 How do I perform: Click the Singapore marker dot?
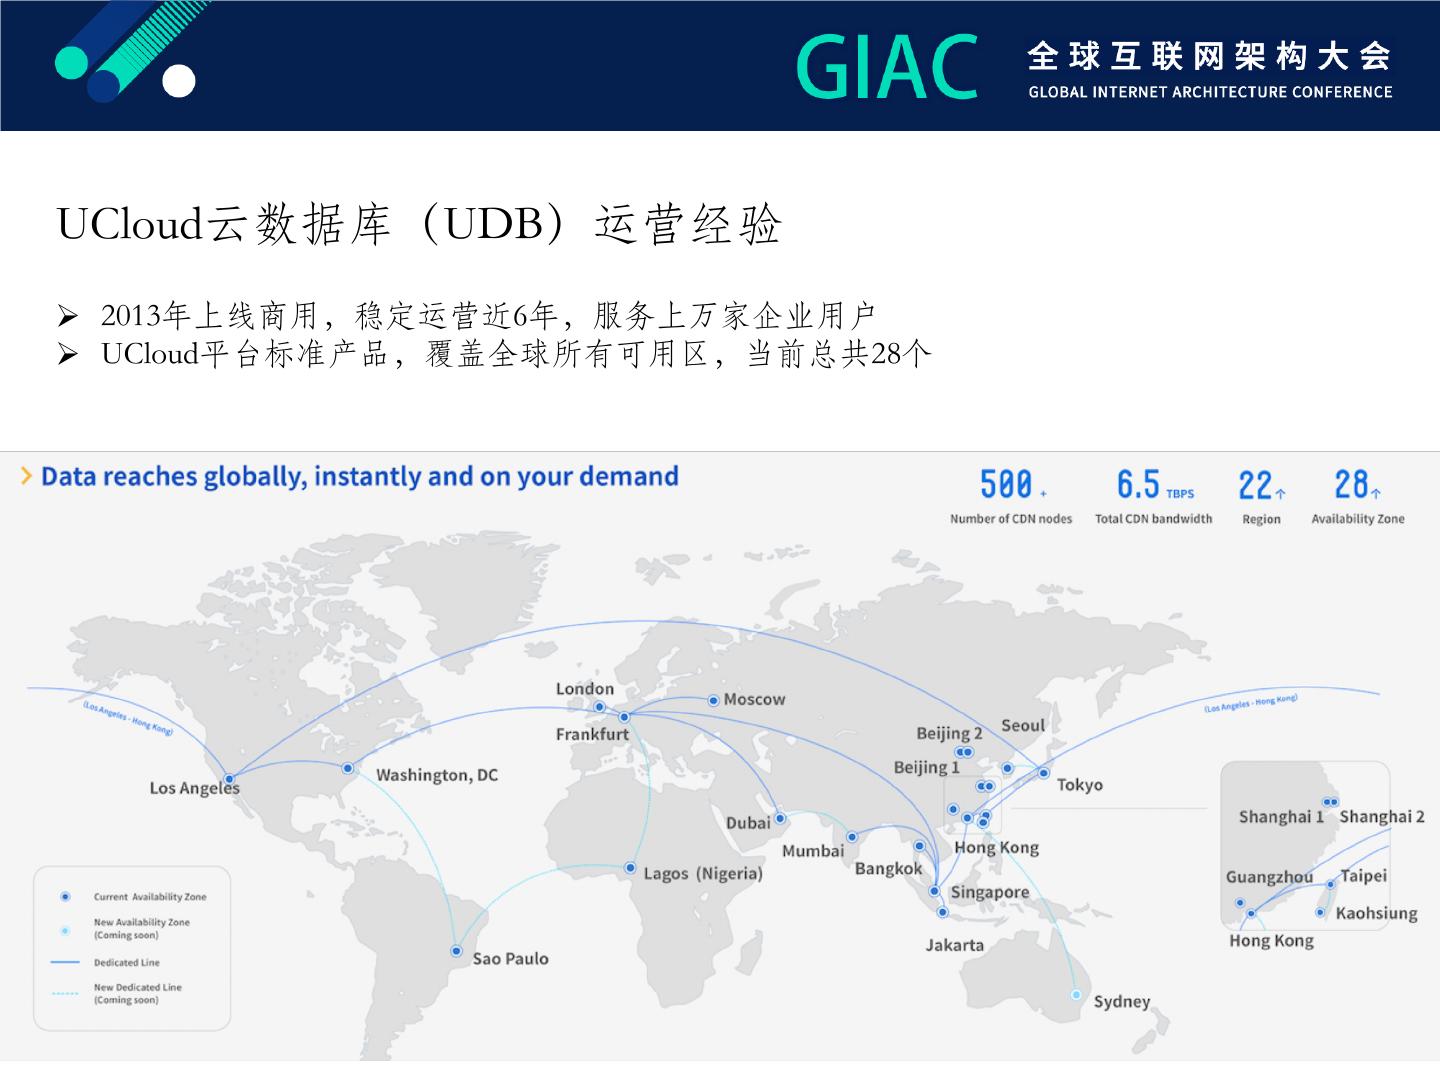[934, 890]
